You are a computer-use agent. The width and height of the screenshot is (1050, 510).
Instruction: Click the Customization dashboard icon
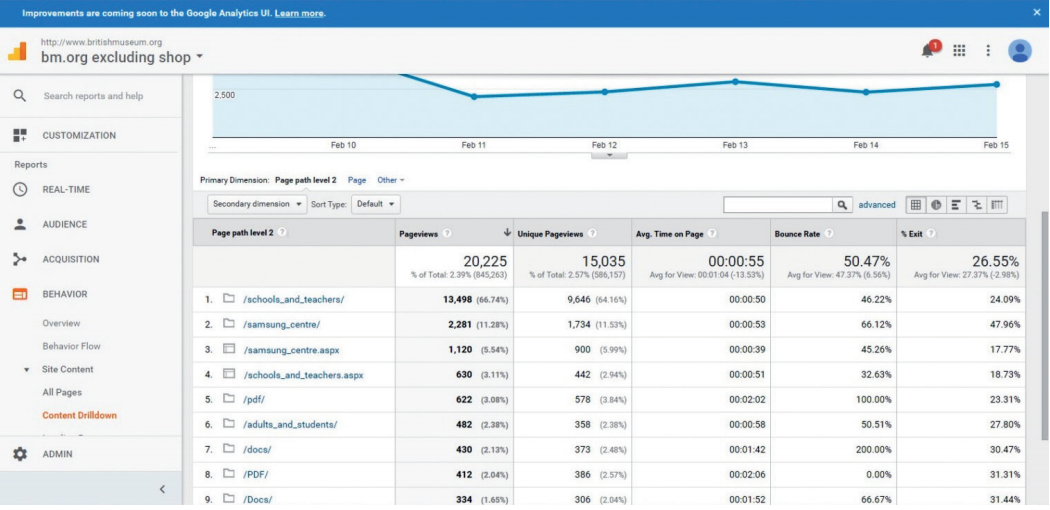click(20, 135)
